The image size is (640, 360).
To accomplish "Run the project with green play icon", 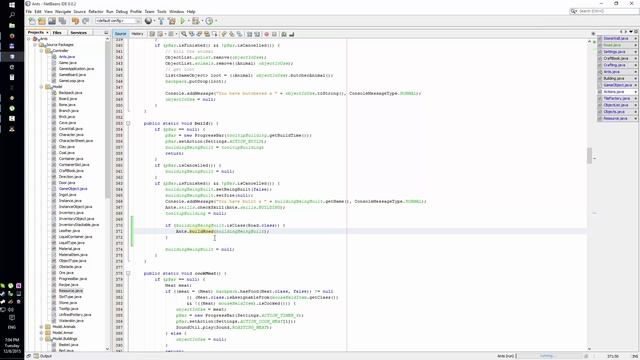I will pyautogui.click(x=182, y=21).
